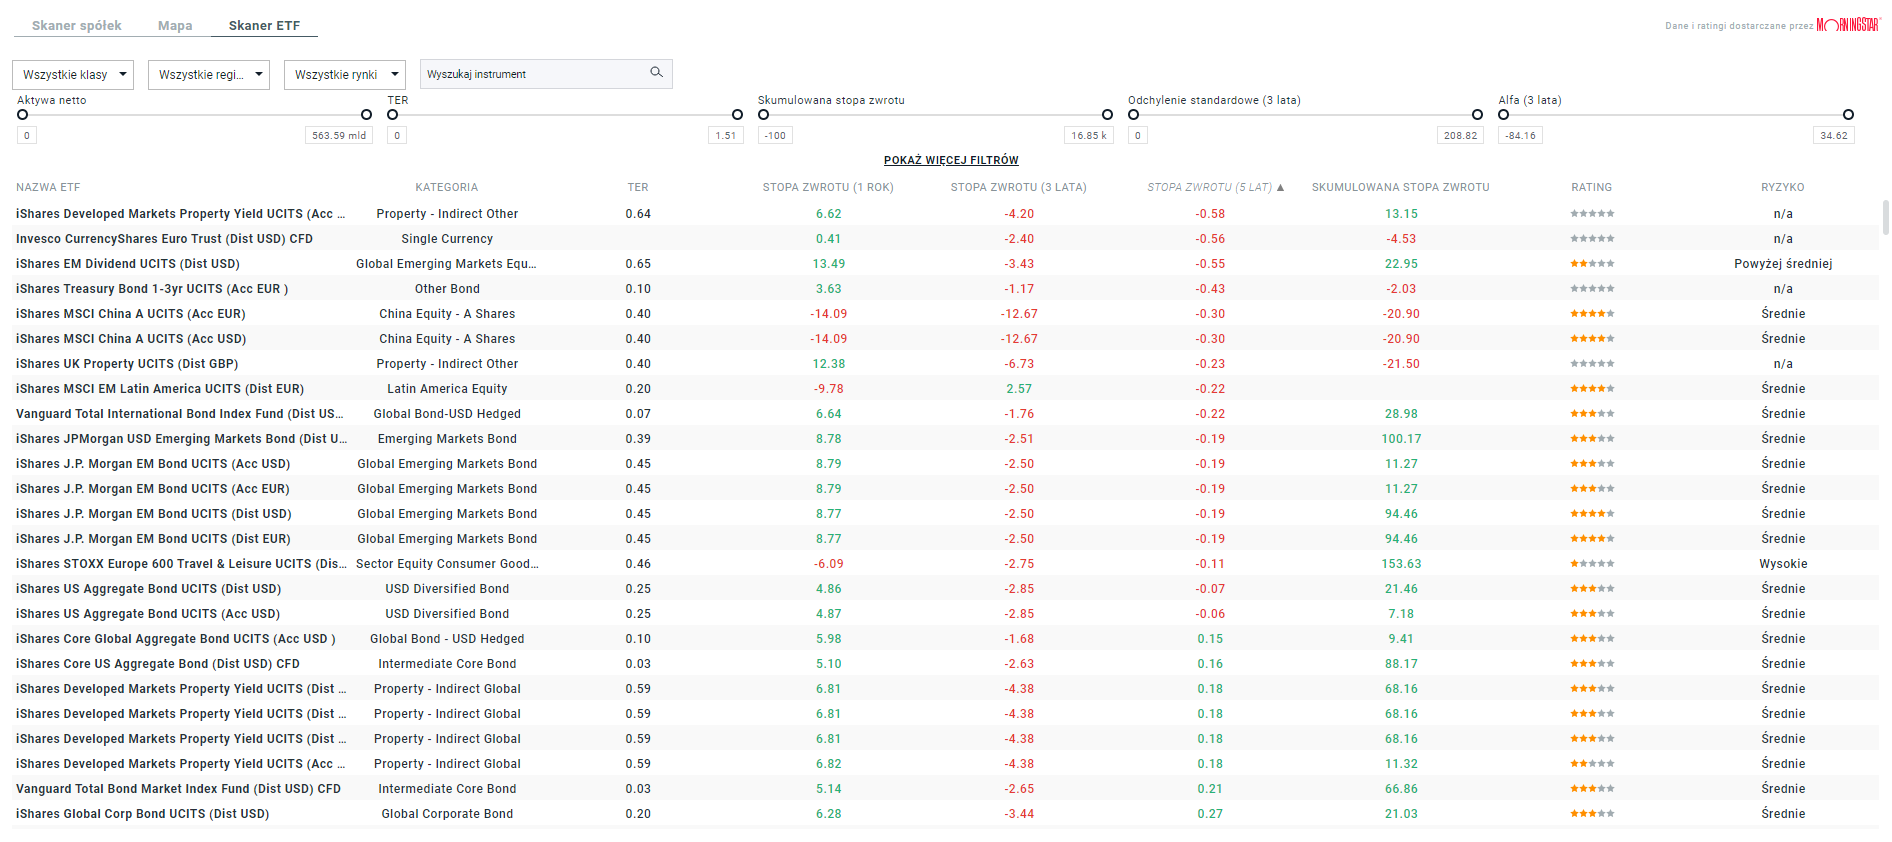The height and width of the screenshot is (842, 1892).
Task: Open iShares STOXX Europe 600 Travel & Leisure row
Action: pos(945,564)
